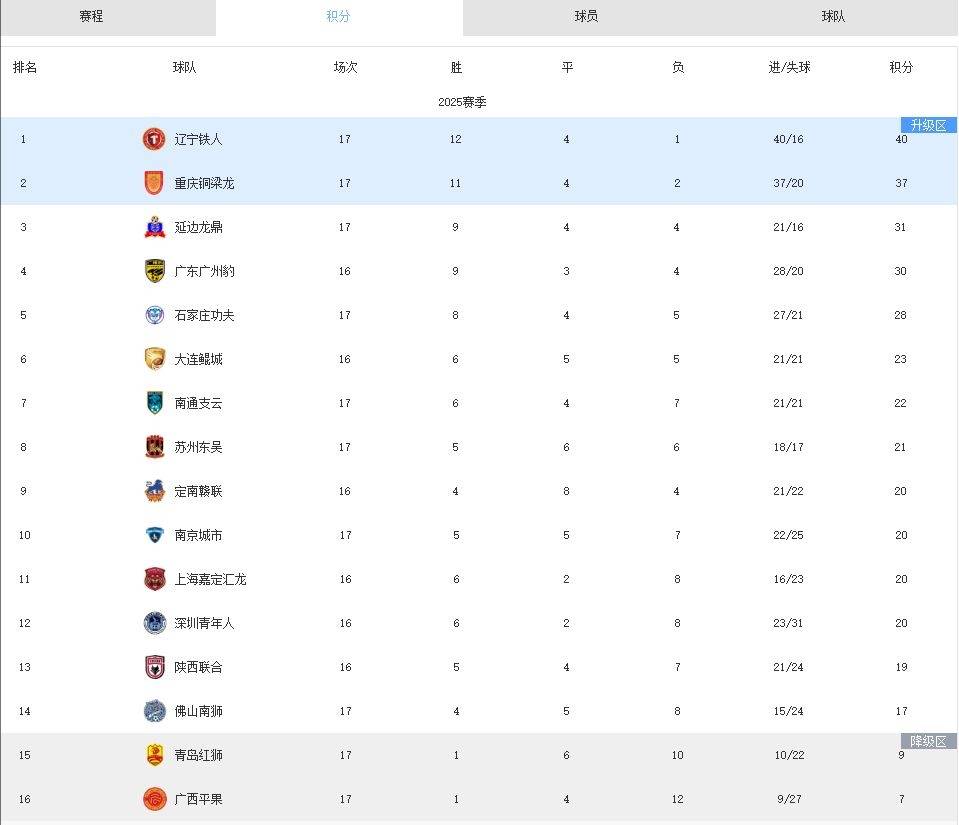Viewport: 959px width, 825px height.
Task: Switch to the 赛程 tab
Action: tap(91, 17)
